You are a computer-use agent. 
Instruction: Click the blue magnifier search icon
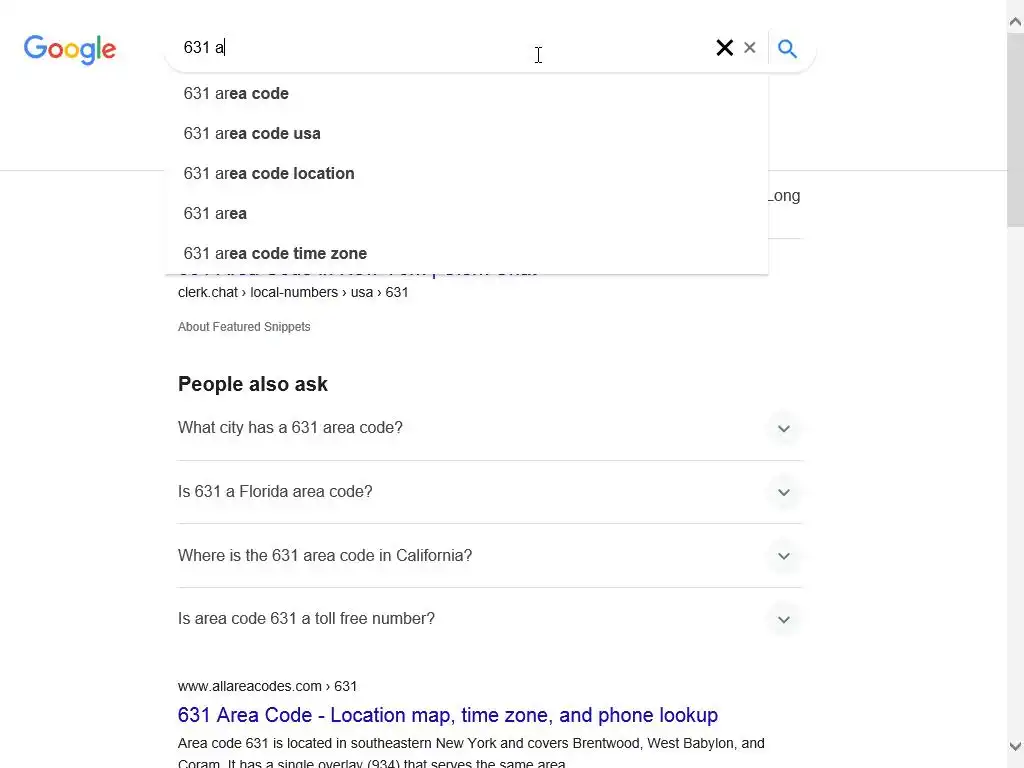787,48
